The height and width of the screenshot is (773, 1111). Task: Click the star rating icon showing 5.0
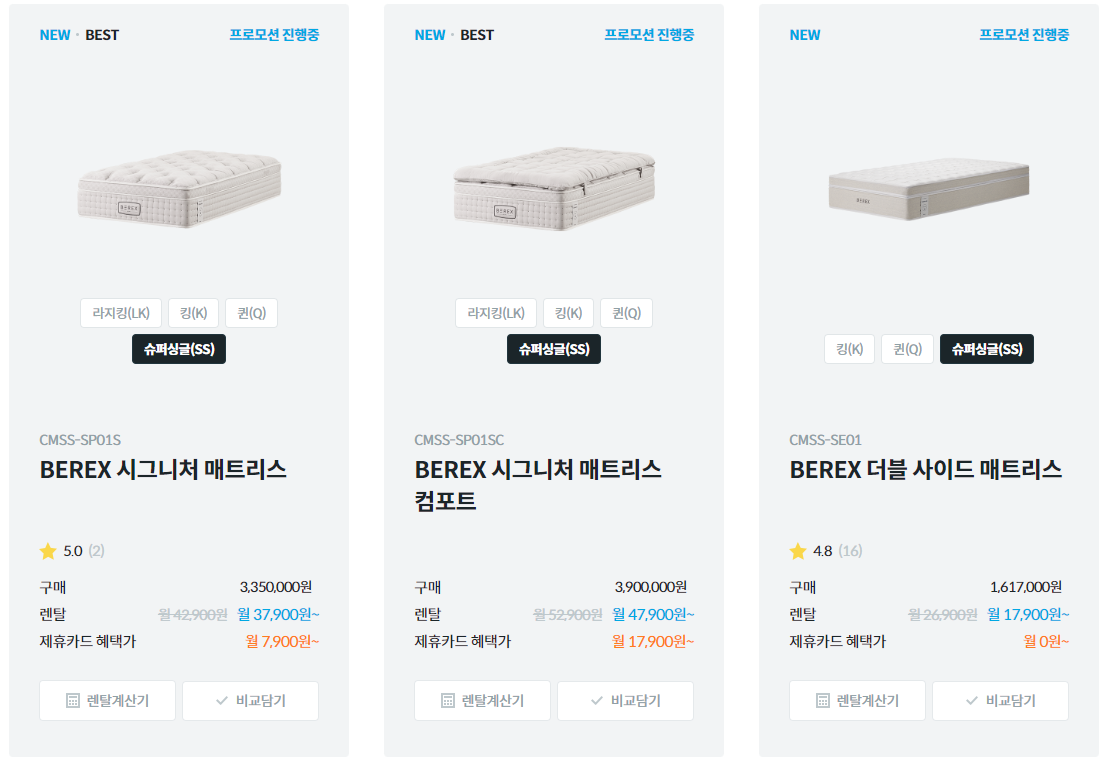(x=47, y=551)
